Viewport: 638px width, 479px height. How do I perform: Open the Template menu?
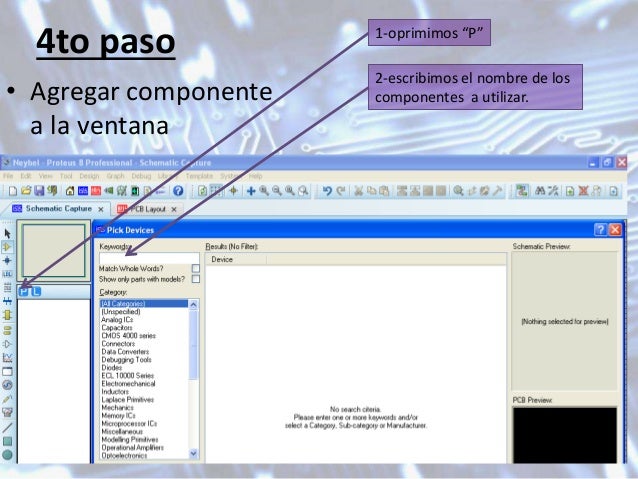(199, 176)
